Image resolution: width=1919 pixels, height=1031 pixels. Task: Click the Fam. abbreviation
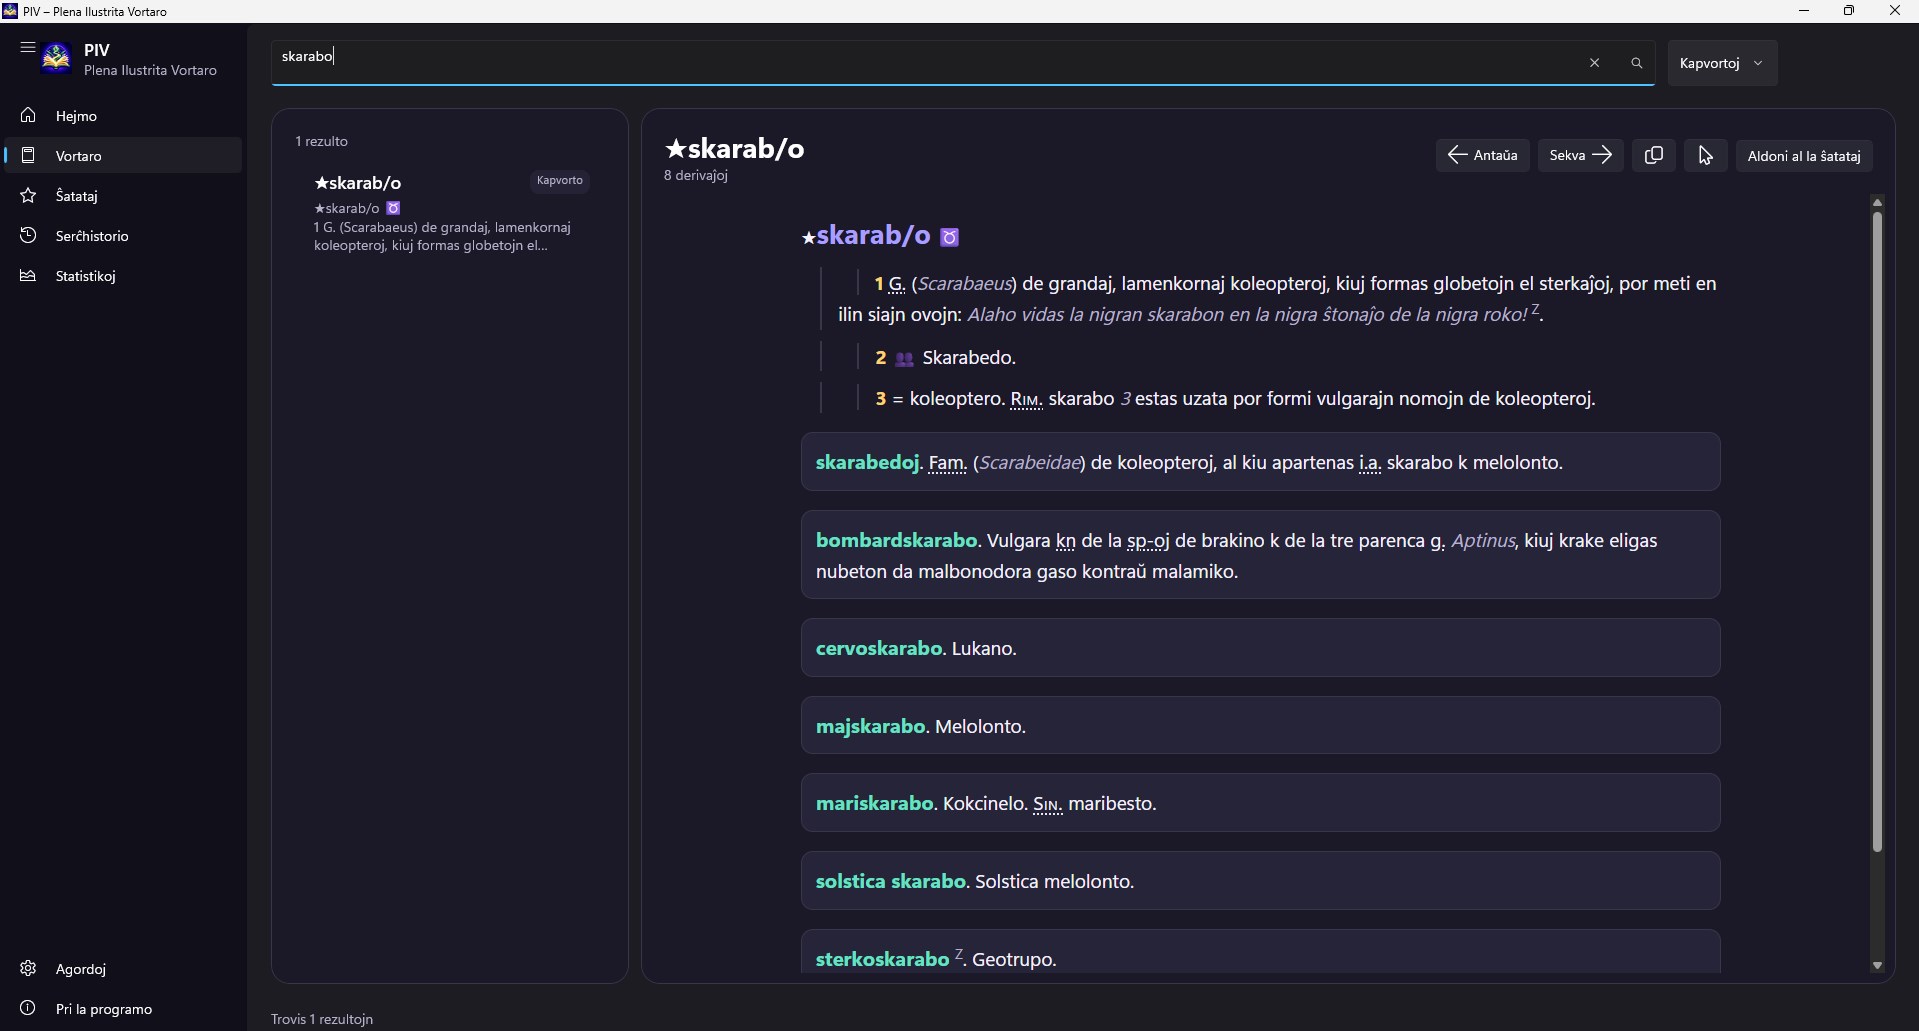[x=947, y=463]
